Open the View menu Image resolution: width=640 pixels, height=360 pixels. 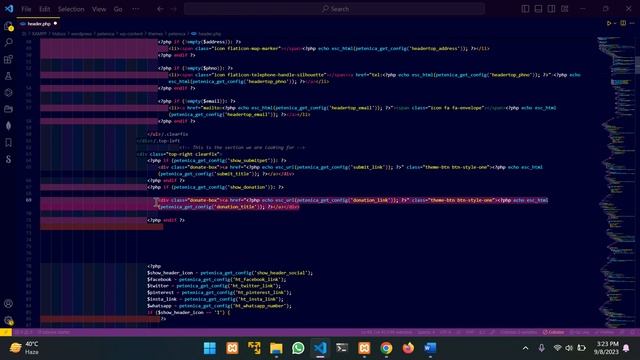coord(99,9)
